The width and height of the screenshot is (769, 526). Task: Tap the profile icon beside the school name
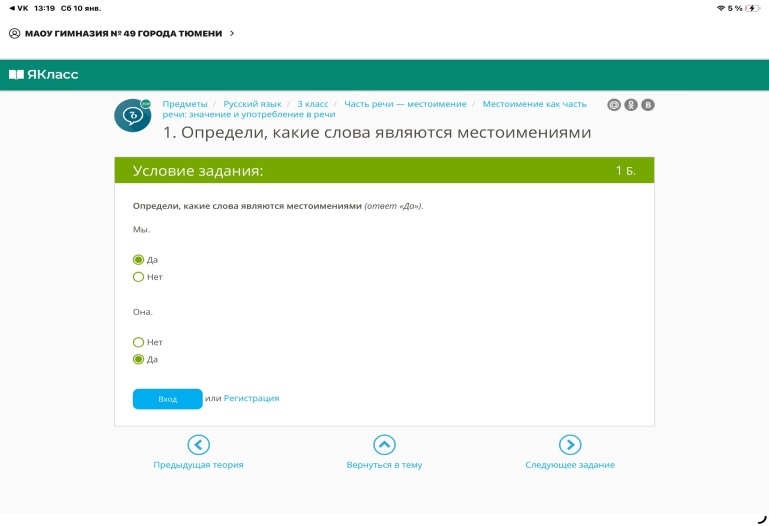point(15,33)
